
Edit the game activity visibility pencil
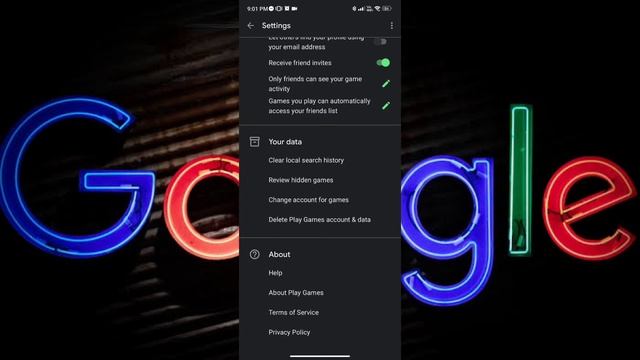(x=386, y=84)
